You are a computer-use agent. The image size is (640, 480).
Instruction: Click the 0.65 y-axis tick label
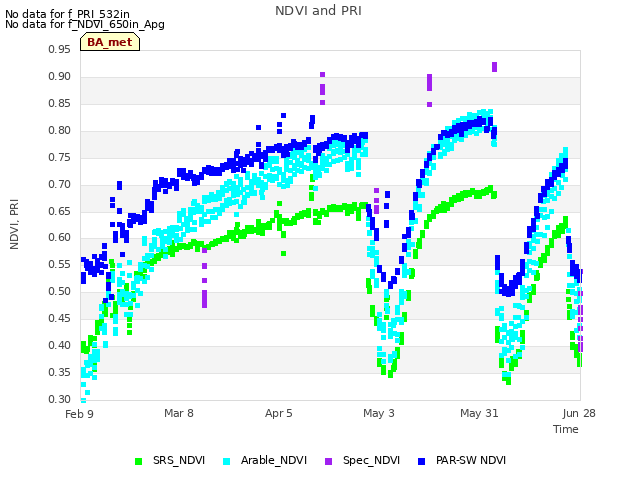click(x=60, y=211)
